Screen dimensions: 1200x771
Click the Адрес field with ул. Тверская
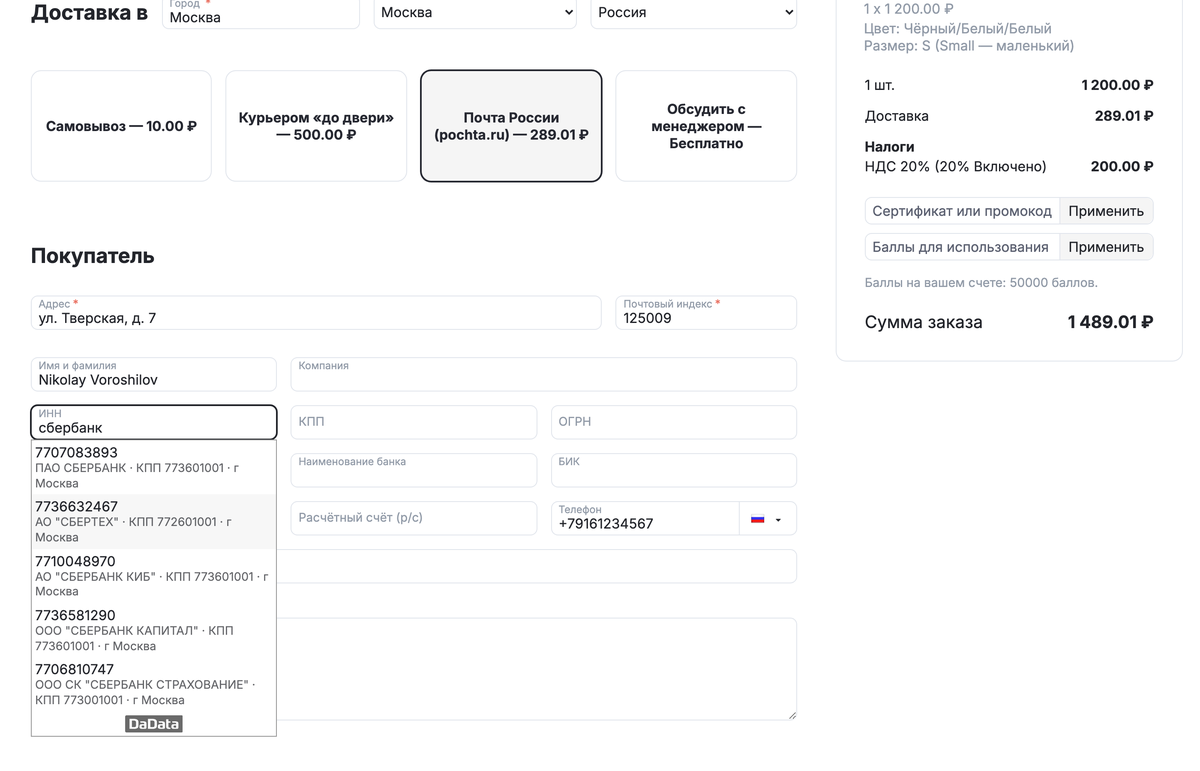(x=316, y=313)
